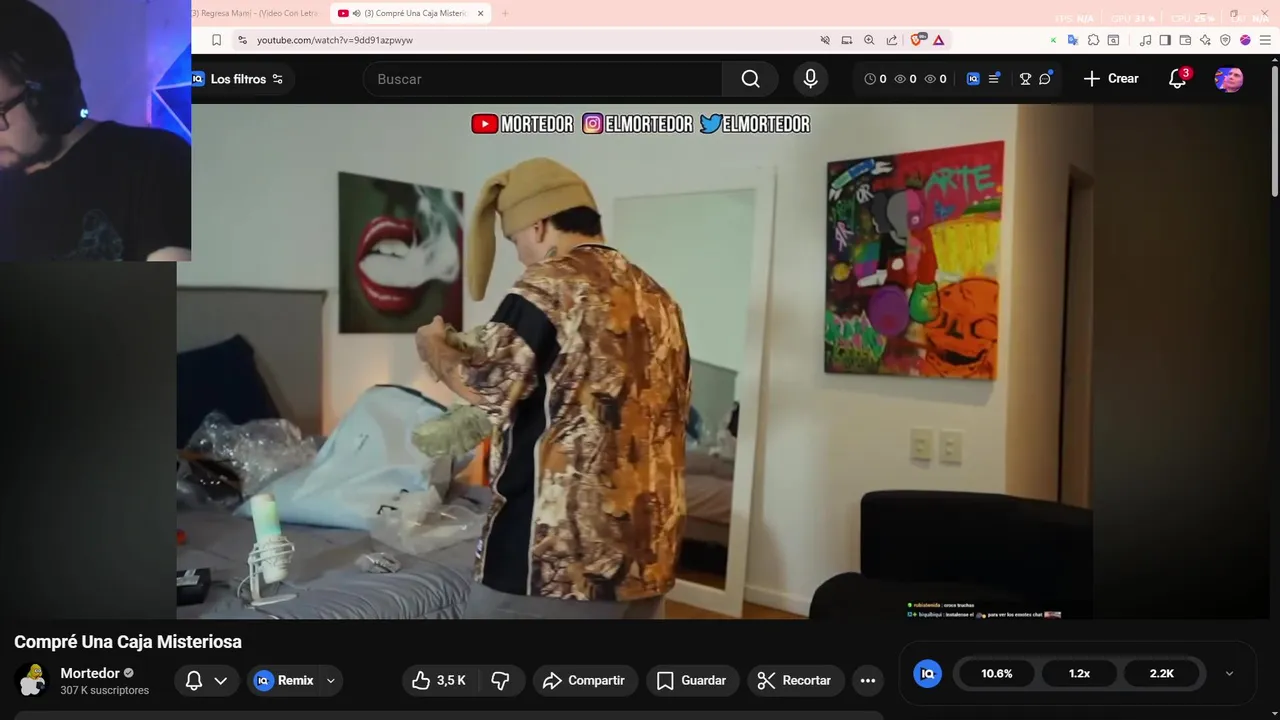
Task: Activate voice search microphone
Action: (x=810, y=79)
